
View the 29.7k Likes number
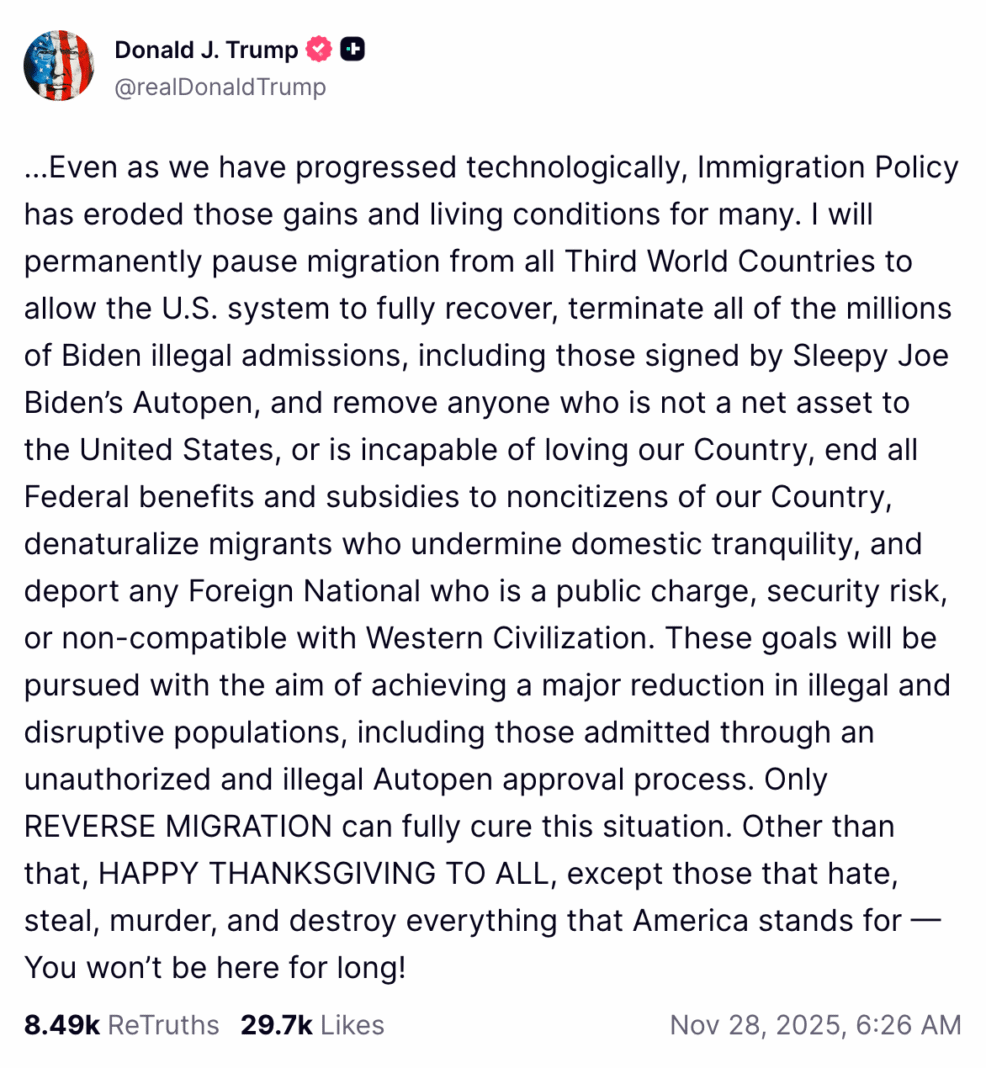276,1025
